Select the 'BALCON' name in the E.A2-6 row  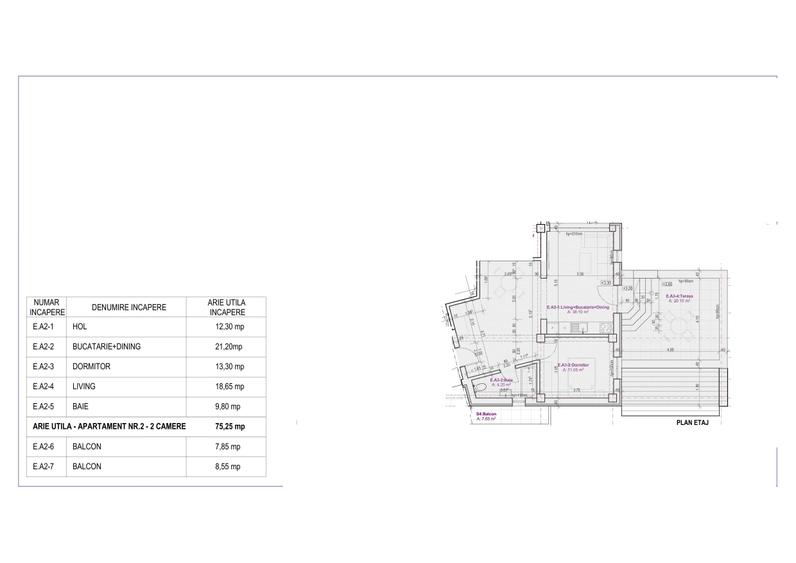point(87,447)
